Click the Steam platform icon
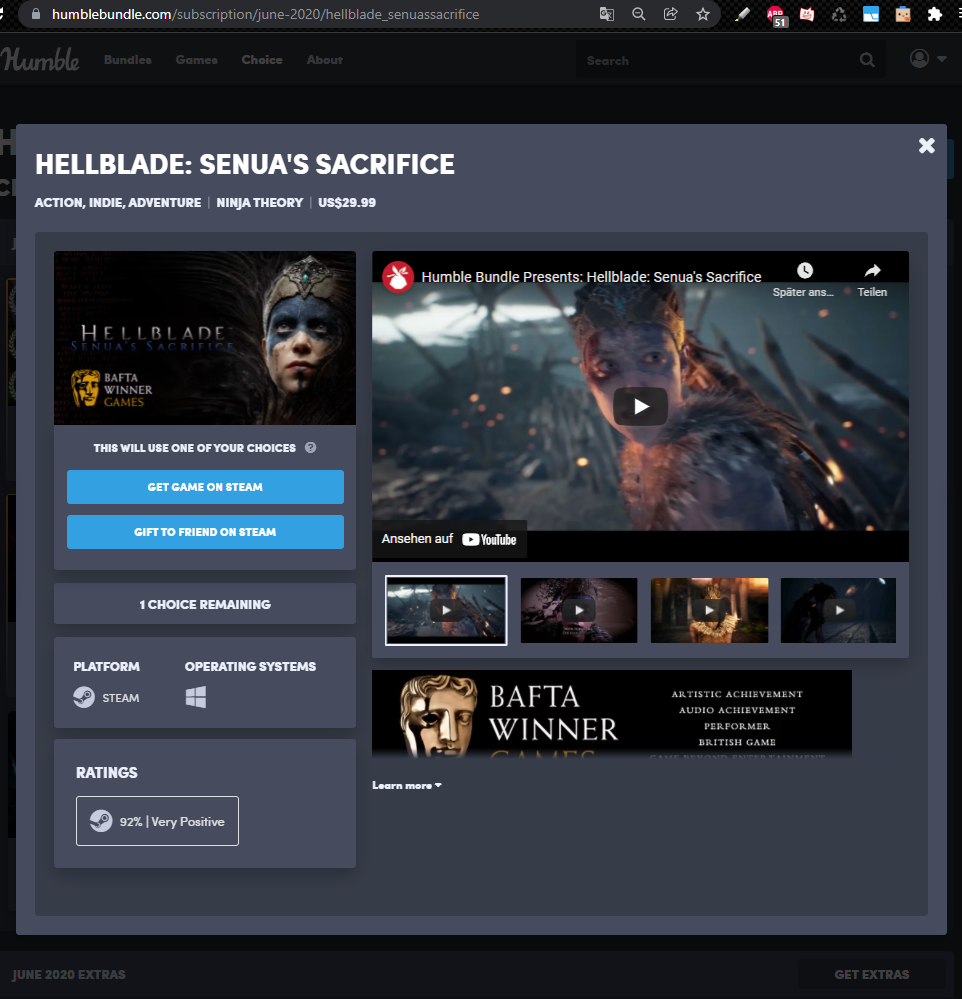 (x=84, y=698)
